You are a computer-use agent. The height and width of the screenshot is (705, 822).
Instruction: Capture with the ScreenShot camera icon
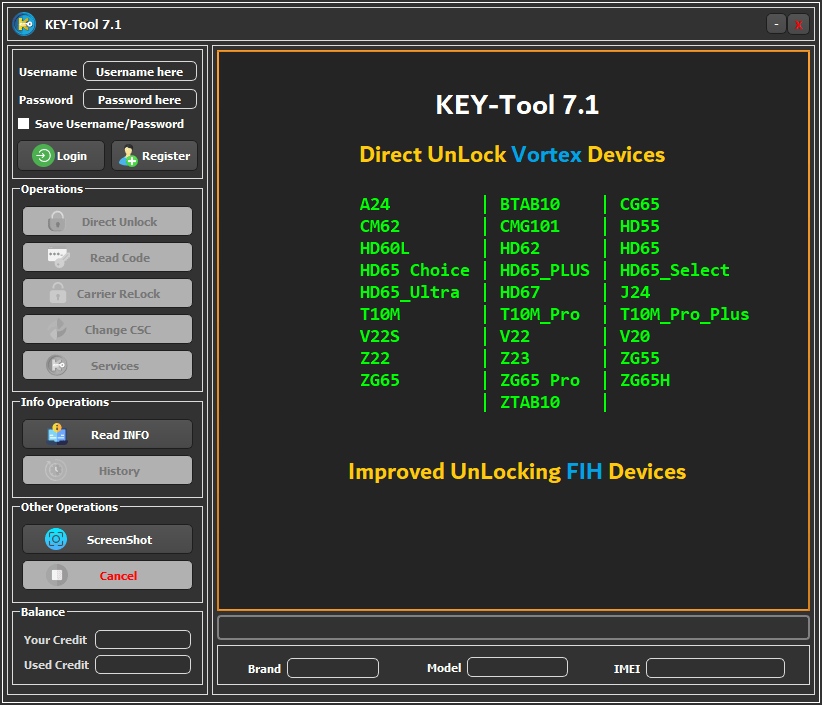click(56, 539)
